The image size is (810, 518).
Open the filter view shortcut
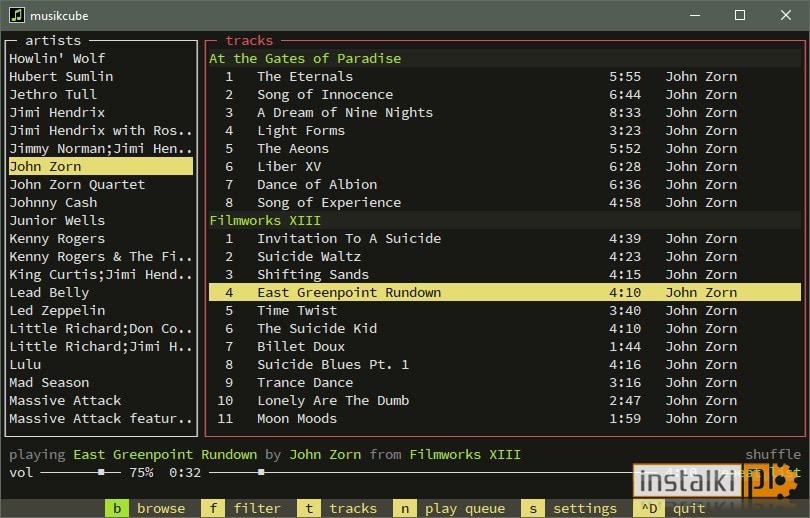tap(241, 509)
